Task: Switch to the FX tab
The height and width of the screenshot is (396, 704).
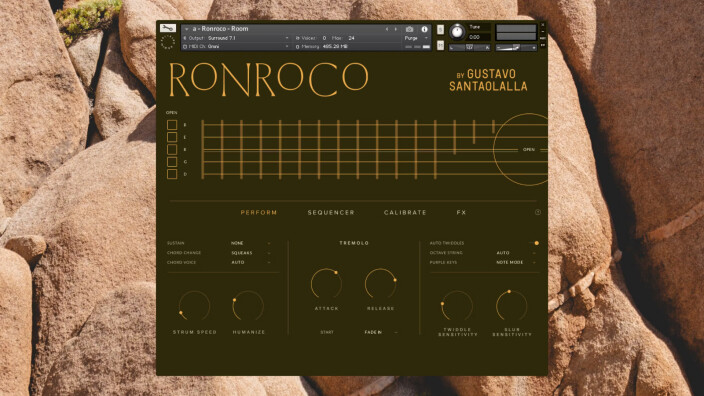Action: (x=461, y=212)
